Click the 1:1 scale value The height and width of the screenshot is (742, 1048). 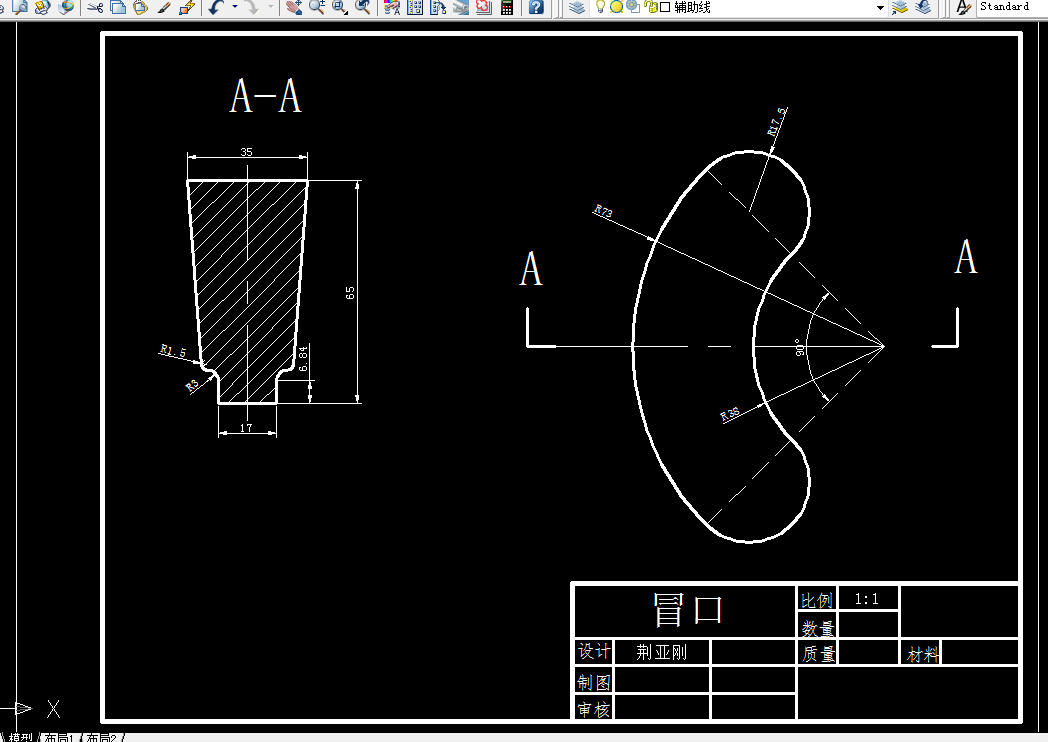(x=867, y=599)
